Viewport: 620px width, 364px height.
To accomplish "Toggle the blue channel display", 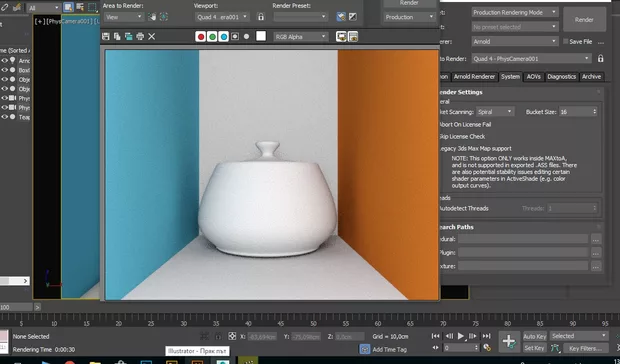I will [223, 37].
